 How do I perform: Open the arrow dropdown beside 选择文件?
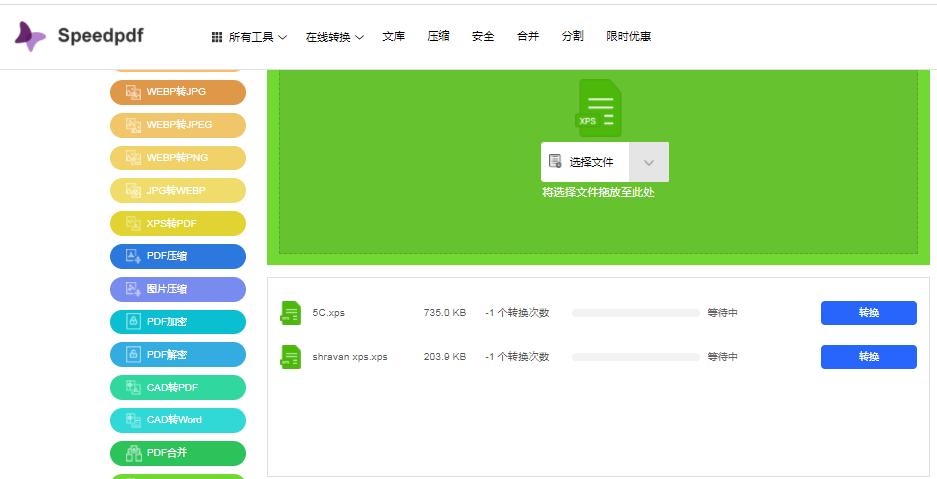click(x=648, y=162)
